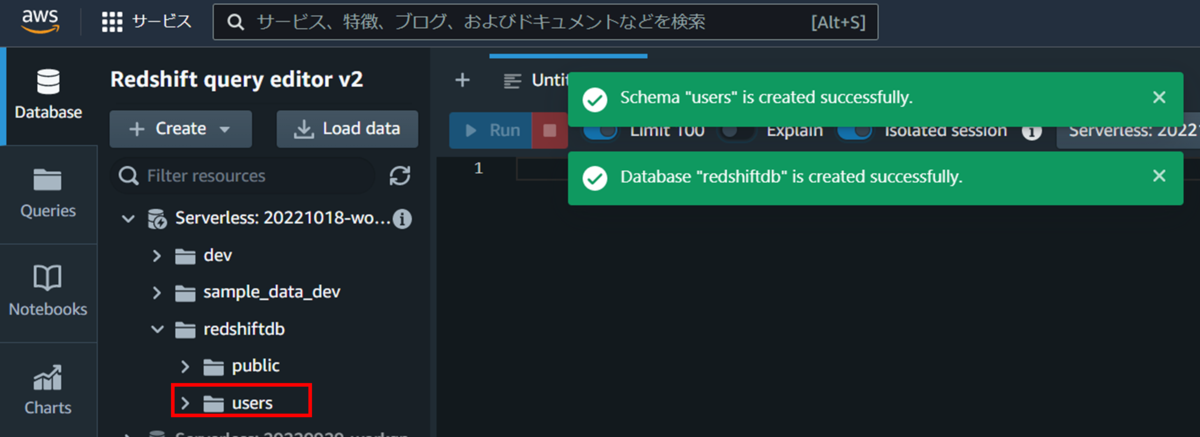Select the redshiftdb database label

click(243, 329)
